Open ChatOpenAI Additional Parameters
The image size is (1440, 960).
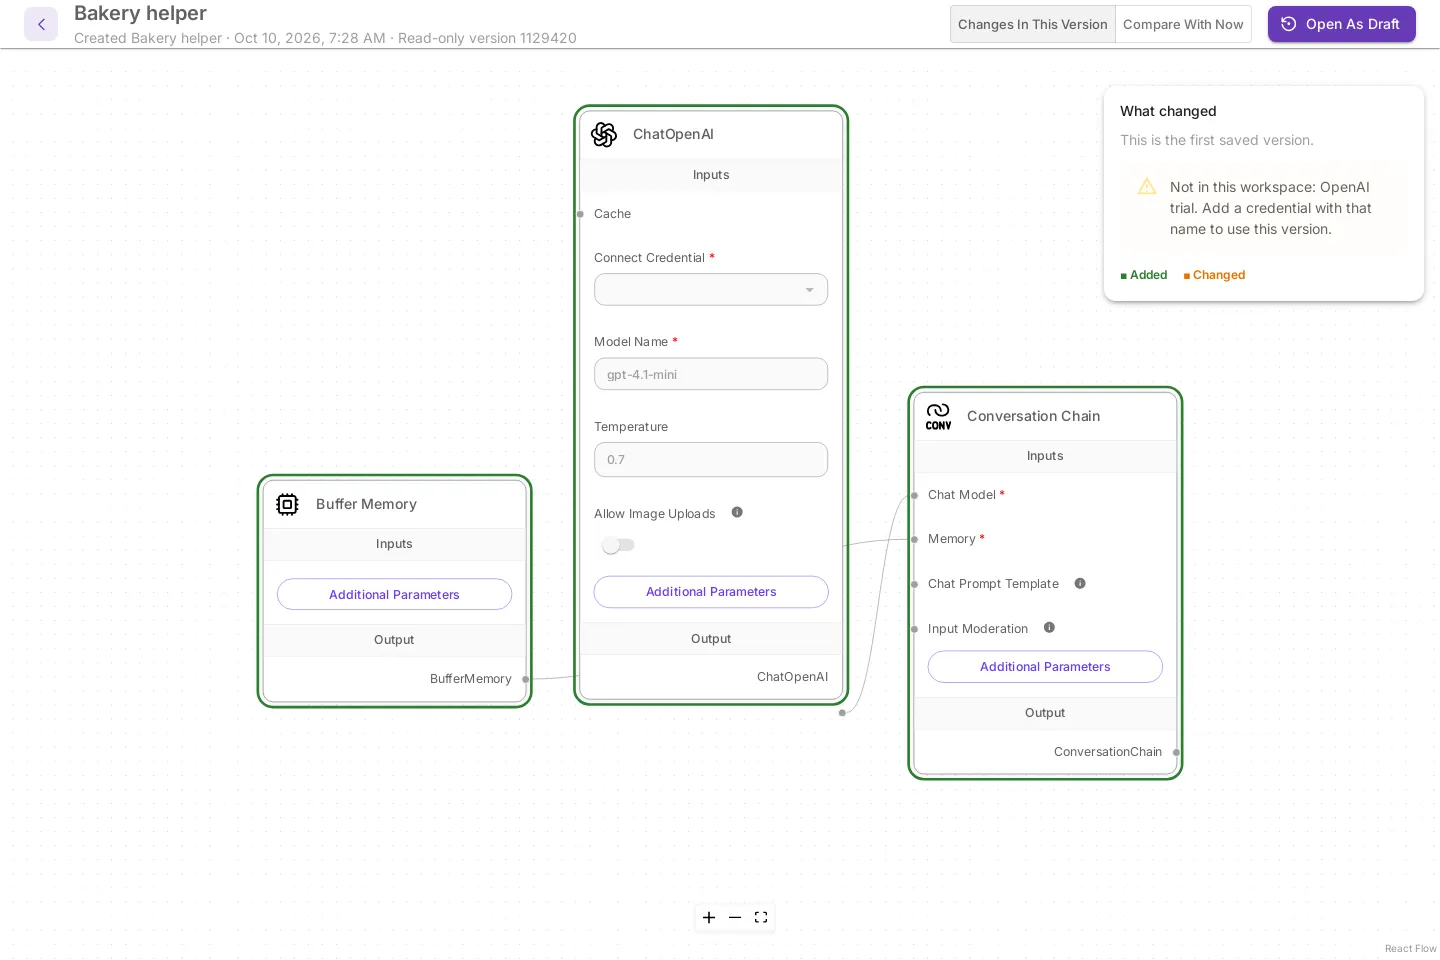click(711, 592)
